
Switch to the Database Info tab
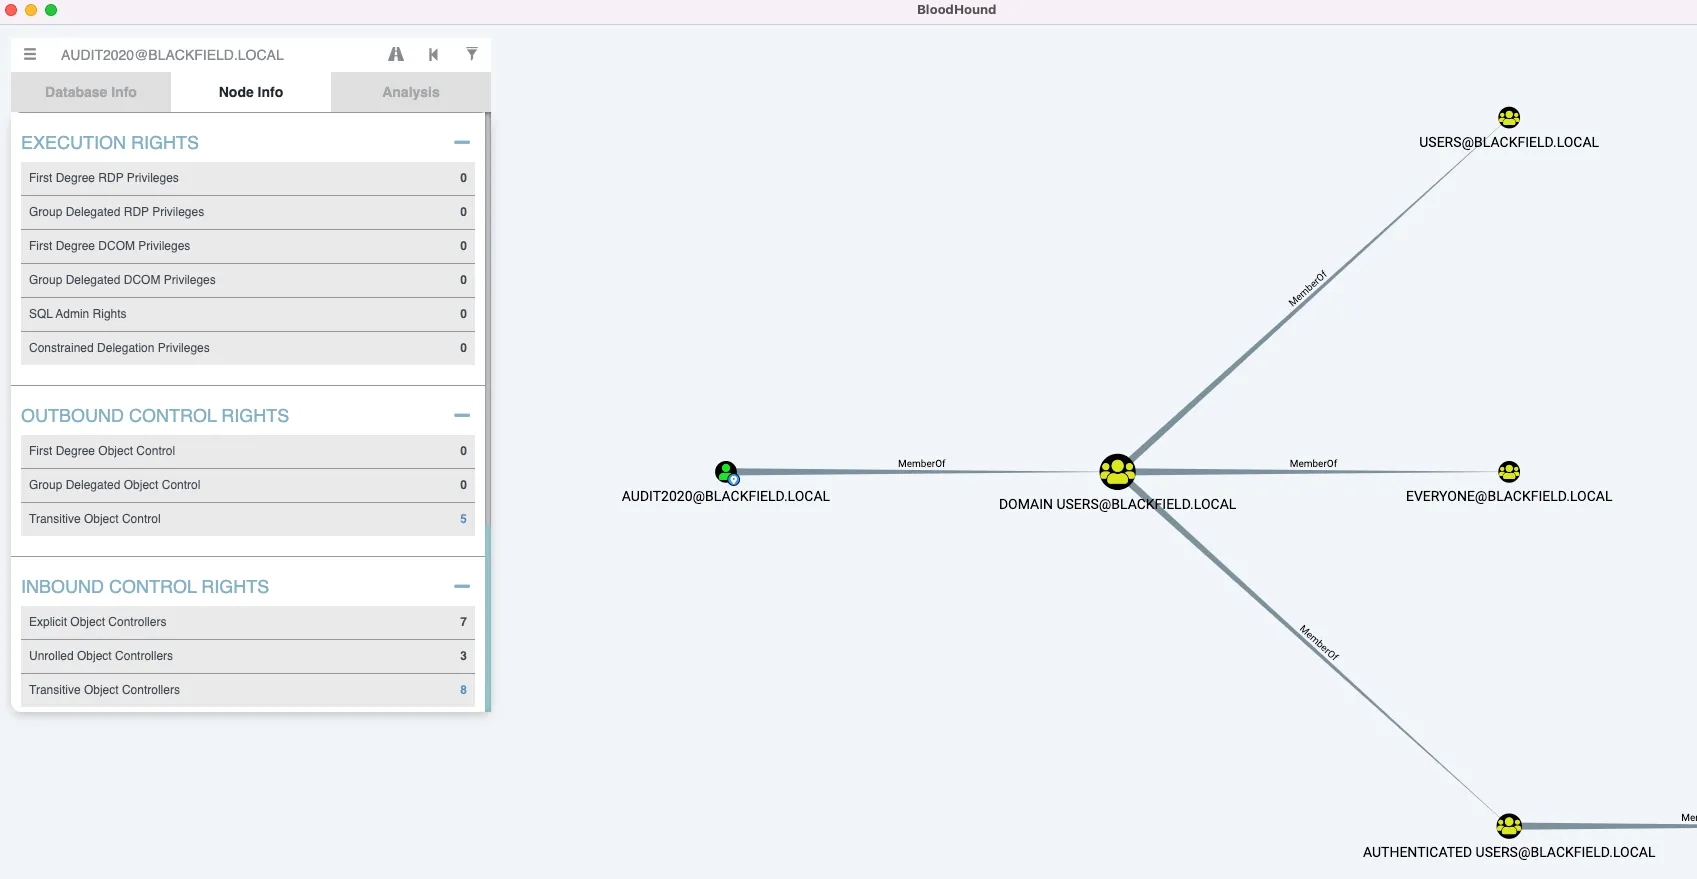click(91, 92)
